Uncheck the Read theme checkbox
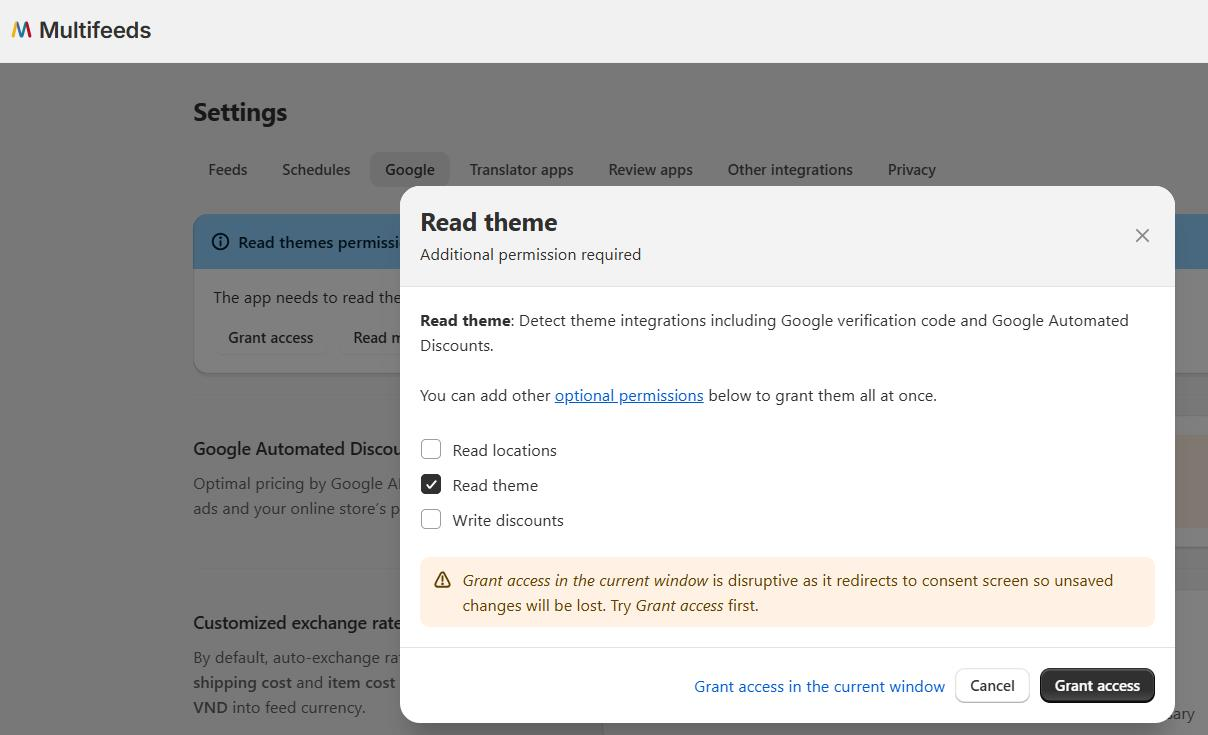The width and height of the screenshot is (1208, 735). click(x=431, y=484)
